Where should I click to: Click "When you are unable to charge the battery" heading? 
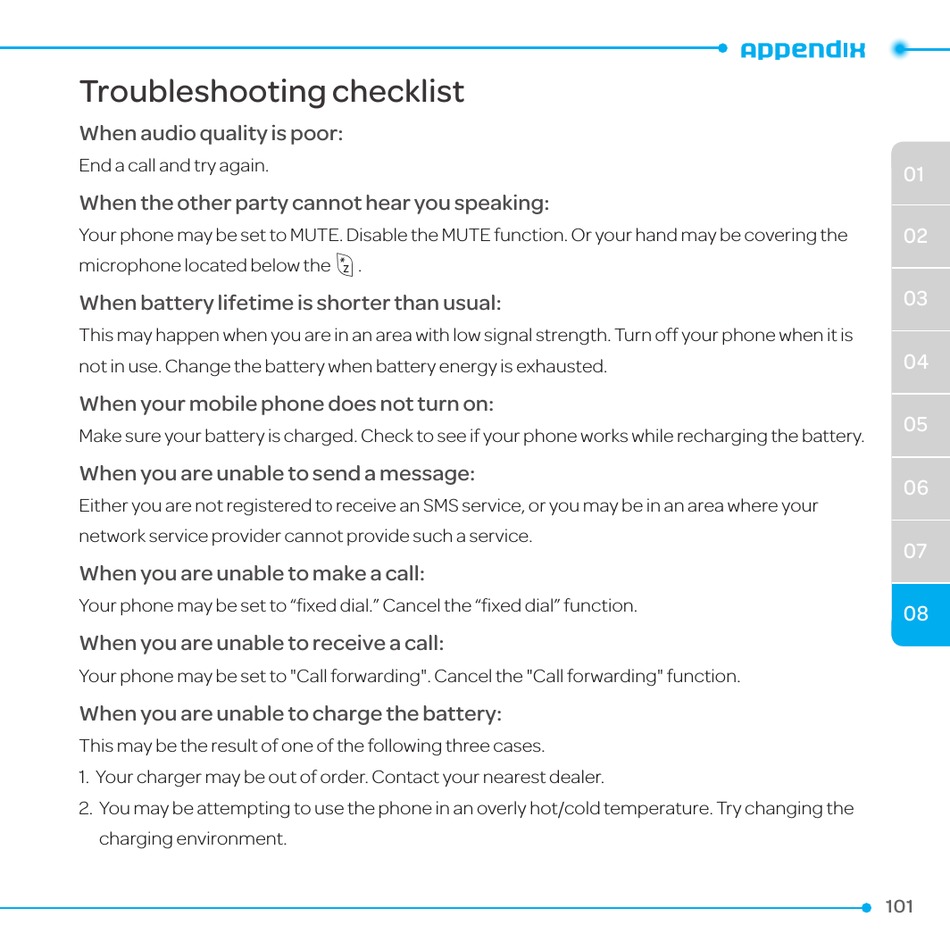290,714
